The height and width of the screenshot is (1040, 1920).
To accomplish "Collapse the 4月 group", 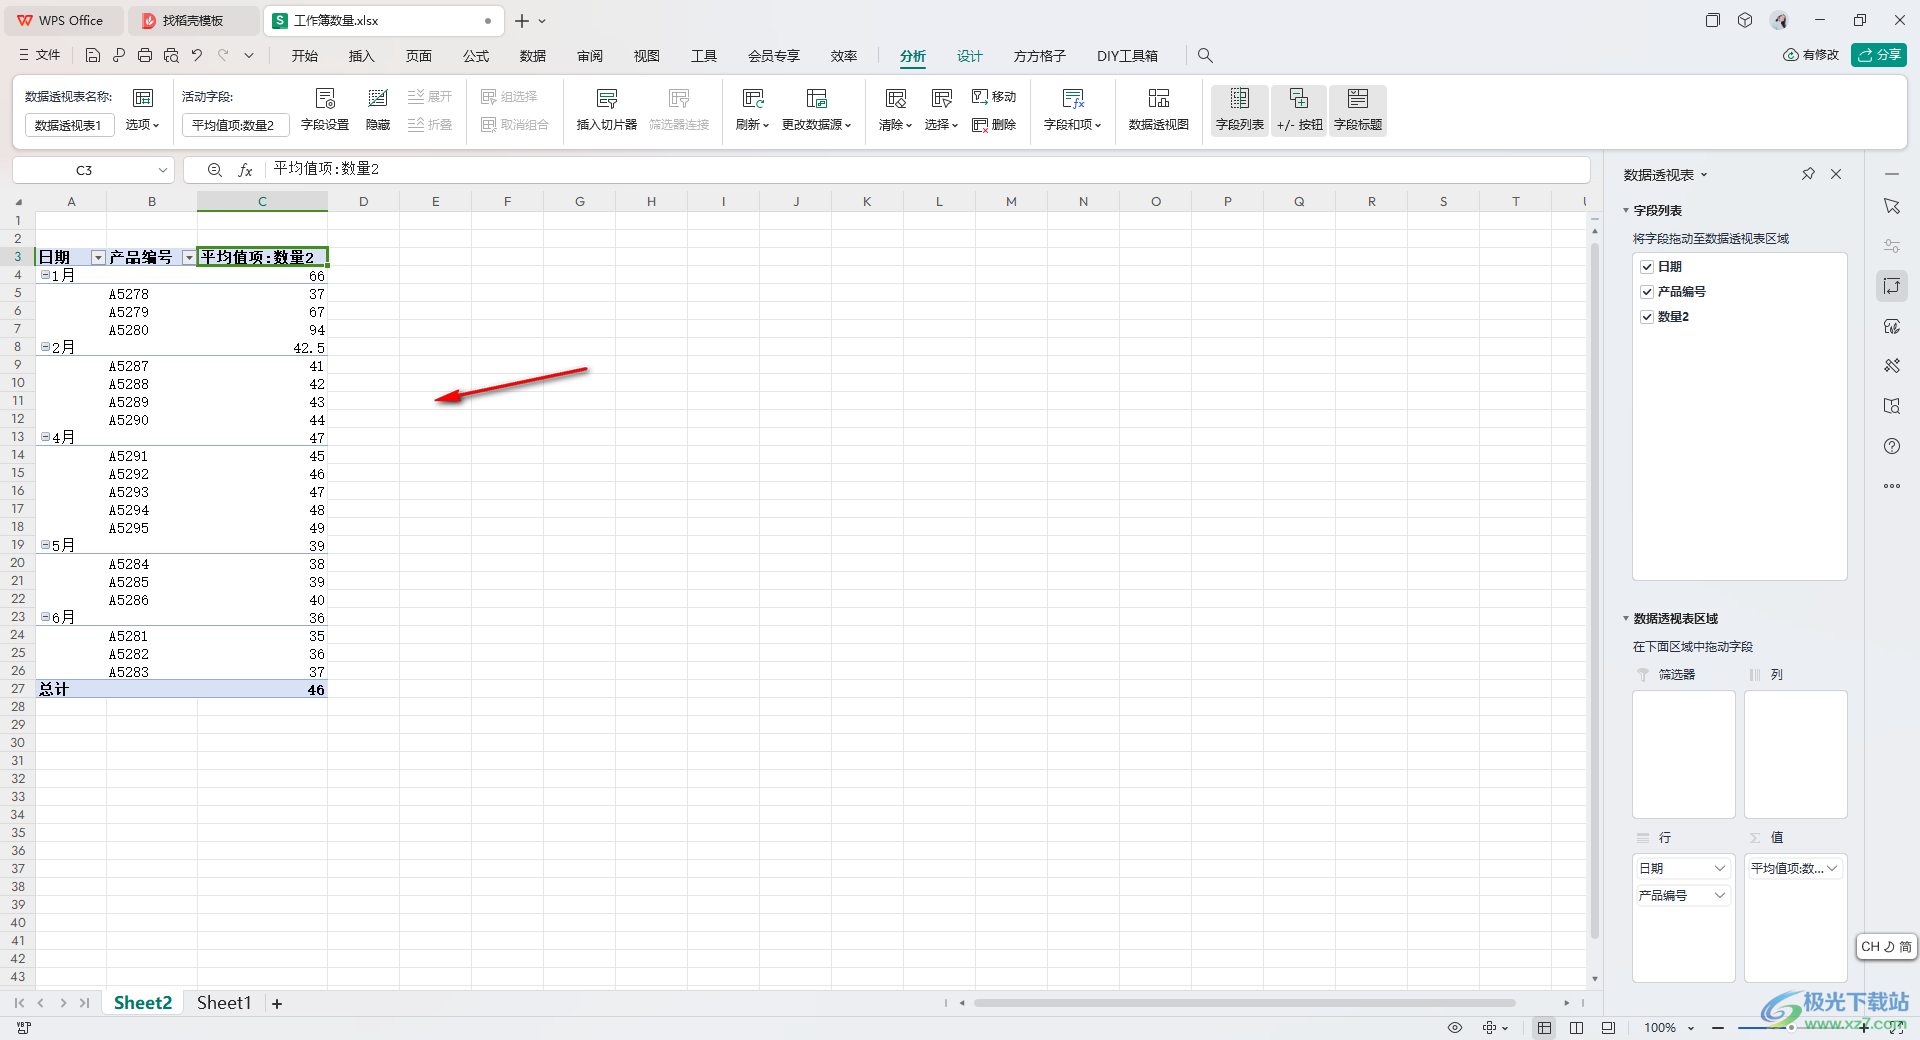I will click(x=45, y=437).
